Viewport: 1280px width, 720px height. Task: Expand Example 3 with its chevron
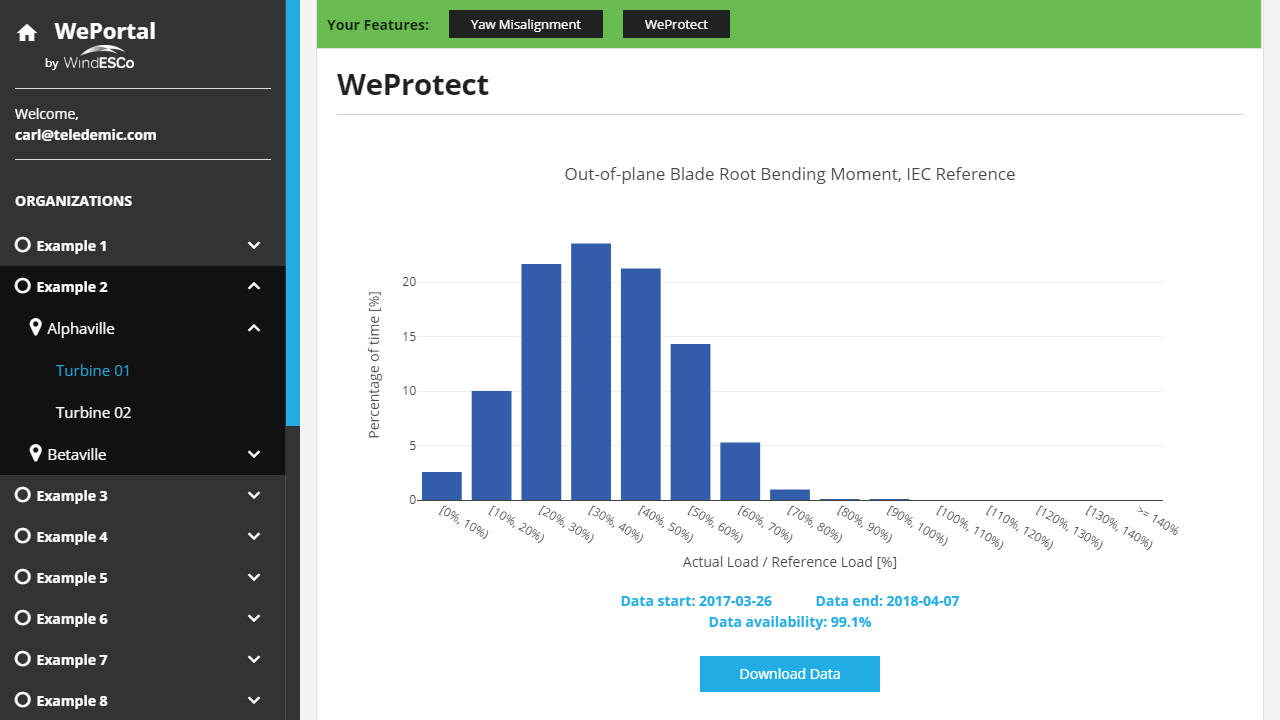click(x=254, y=495)
